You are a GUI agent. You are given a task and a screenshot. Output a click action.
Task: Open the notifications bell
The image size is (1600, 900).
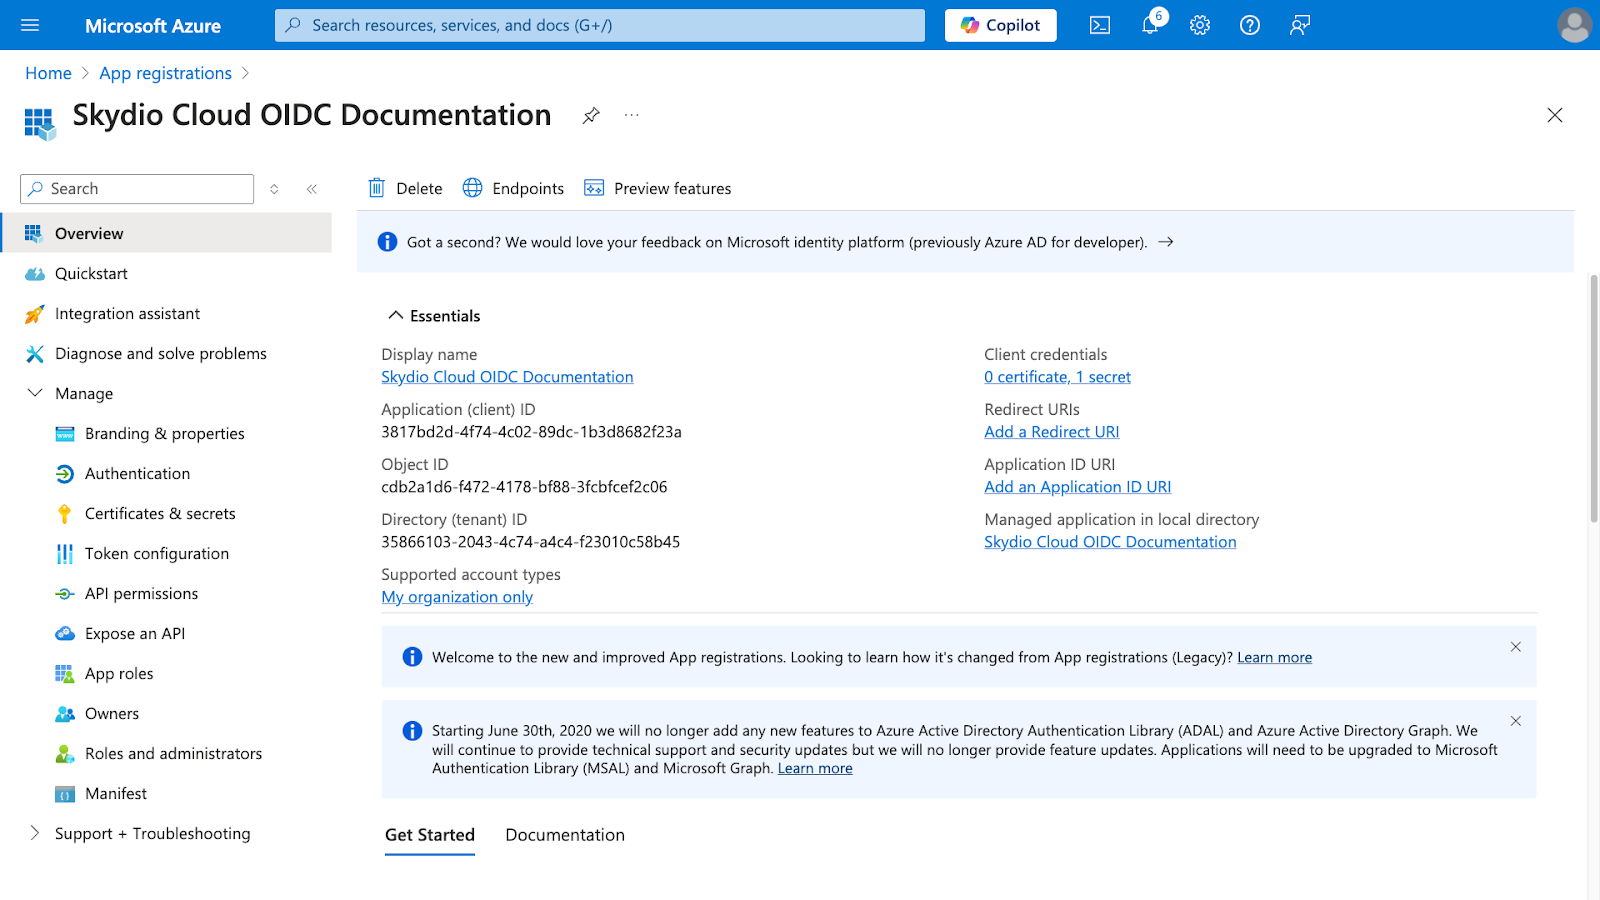(x=1150, y=25)
